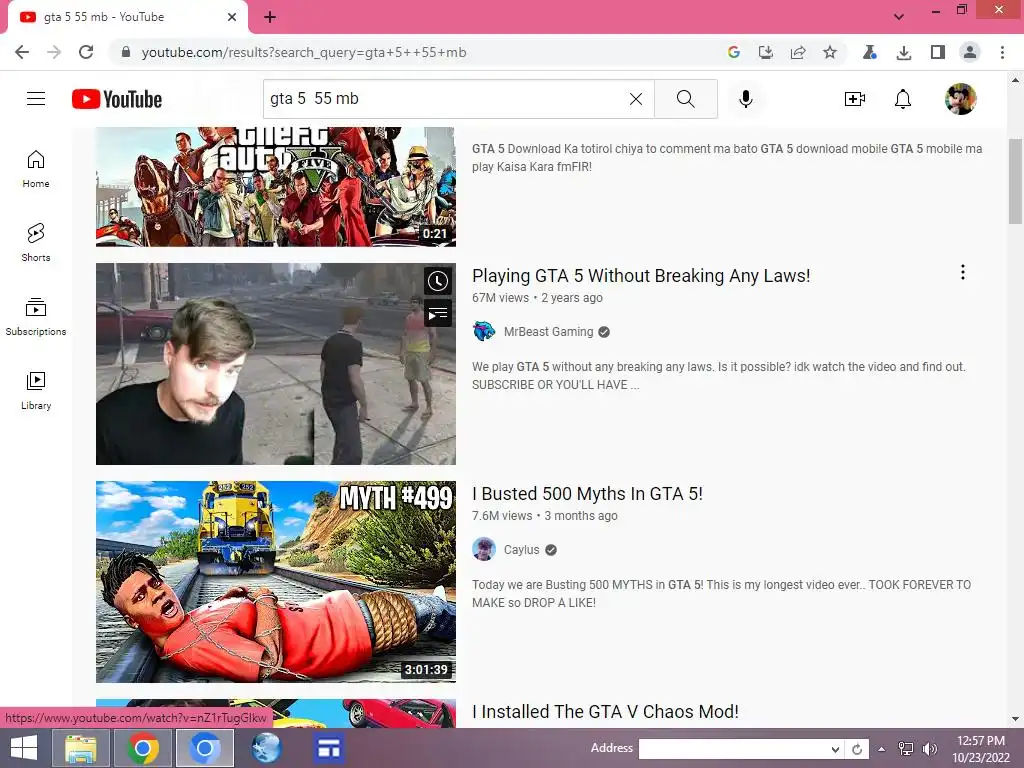Screen dimensions: 1024x768
Task: Visit MrBeast Gaming channel name
Action: (x=548, y=332)
